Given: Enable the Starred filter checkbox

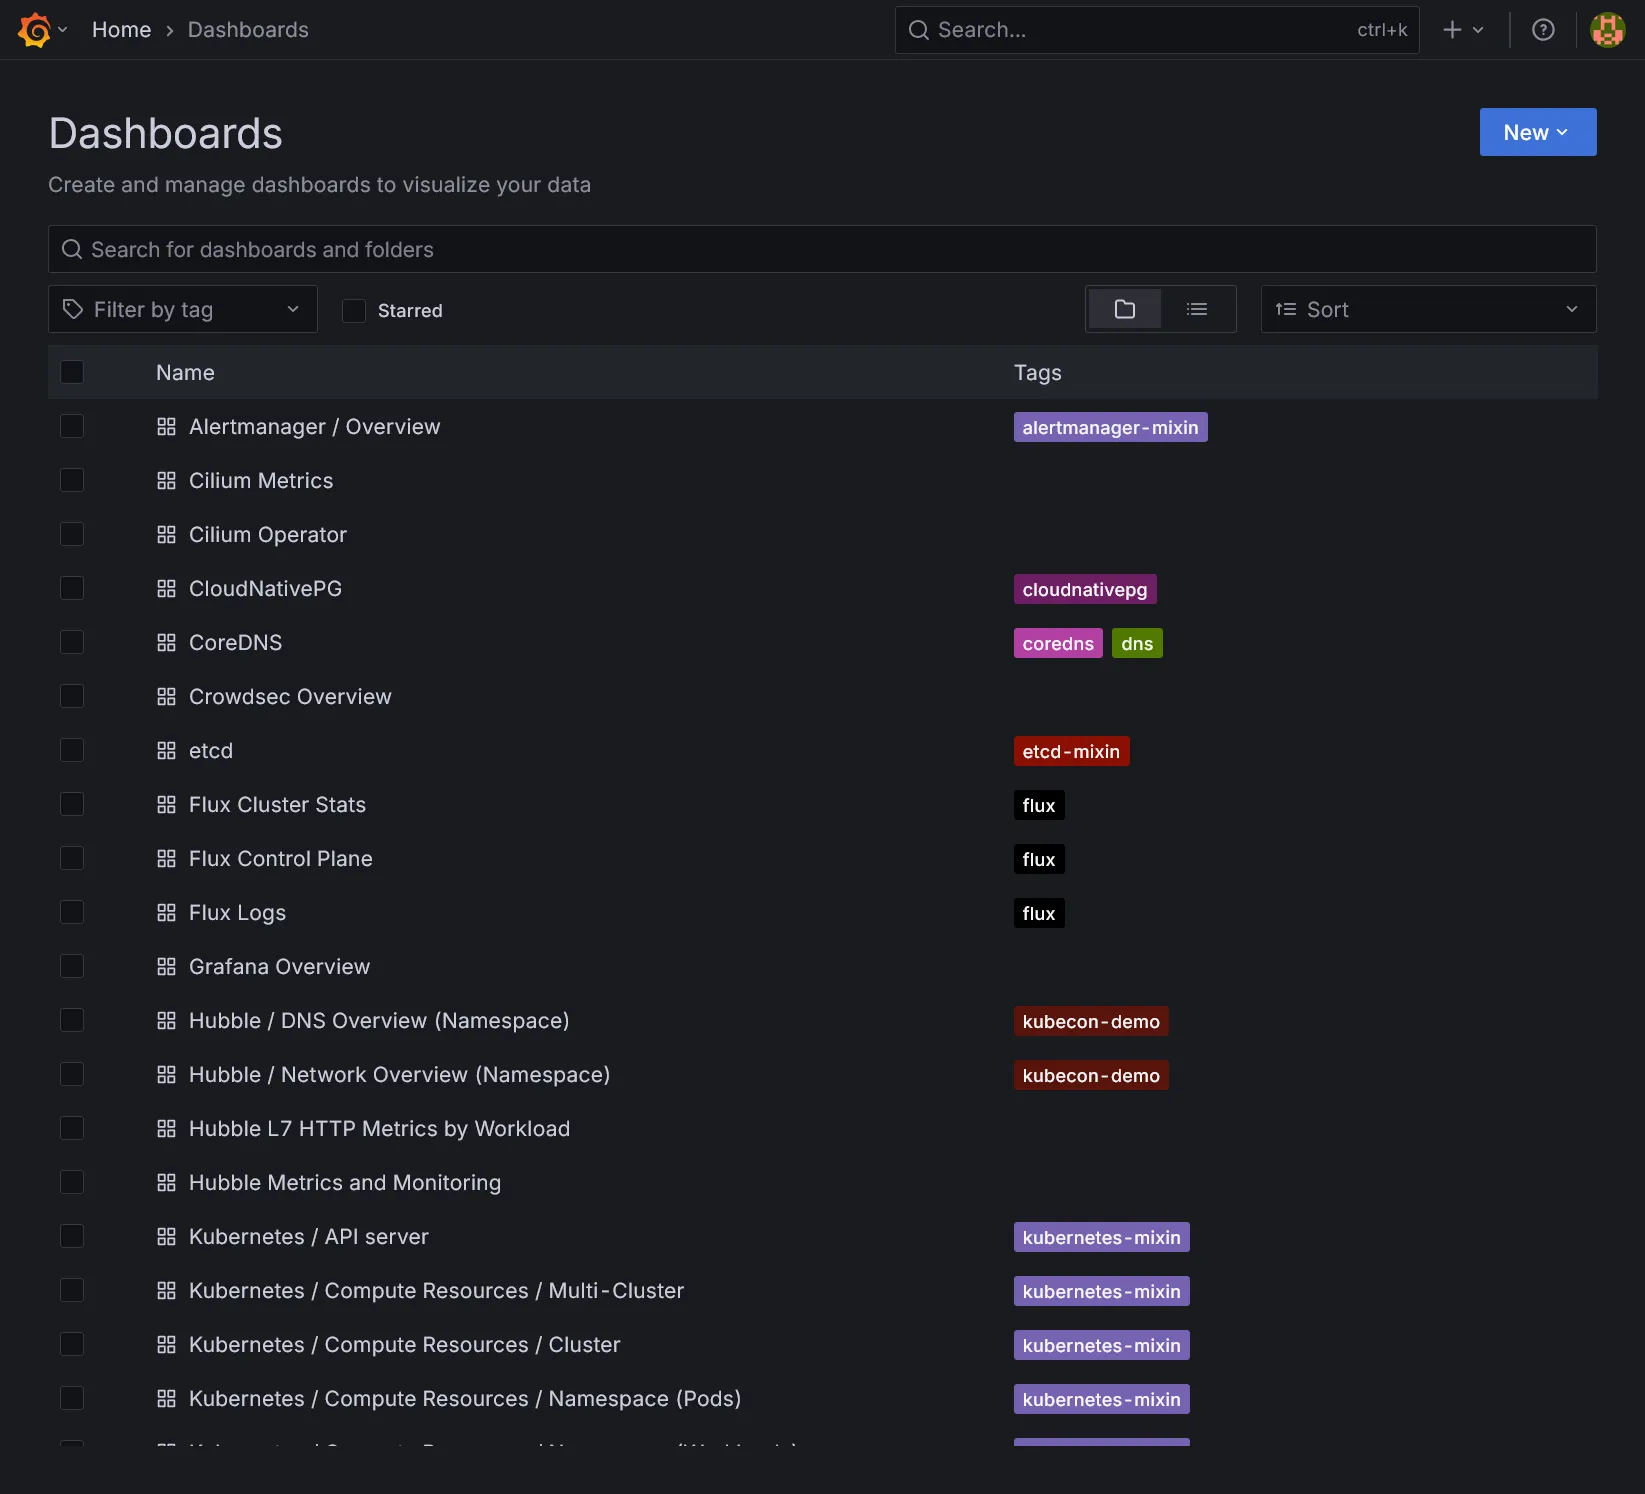Looking at the screenshot, I should tap(353, 310).
